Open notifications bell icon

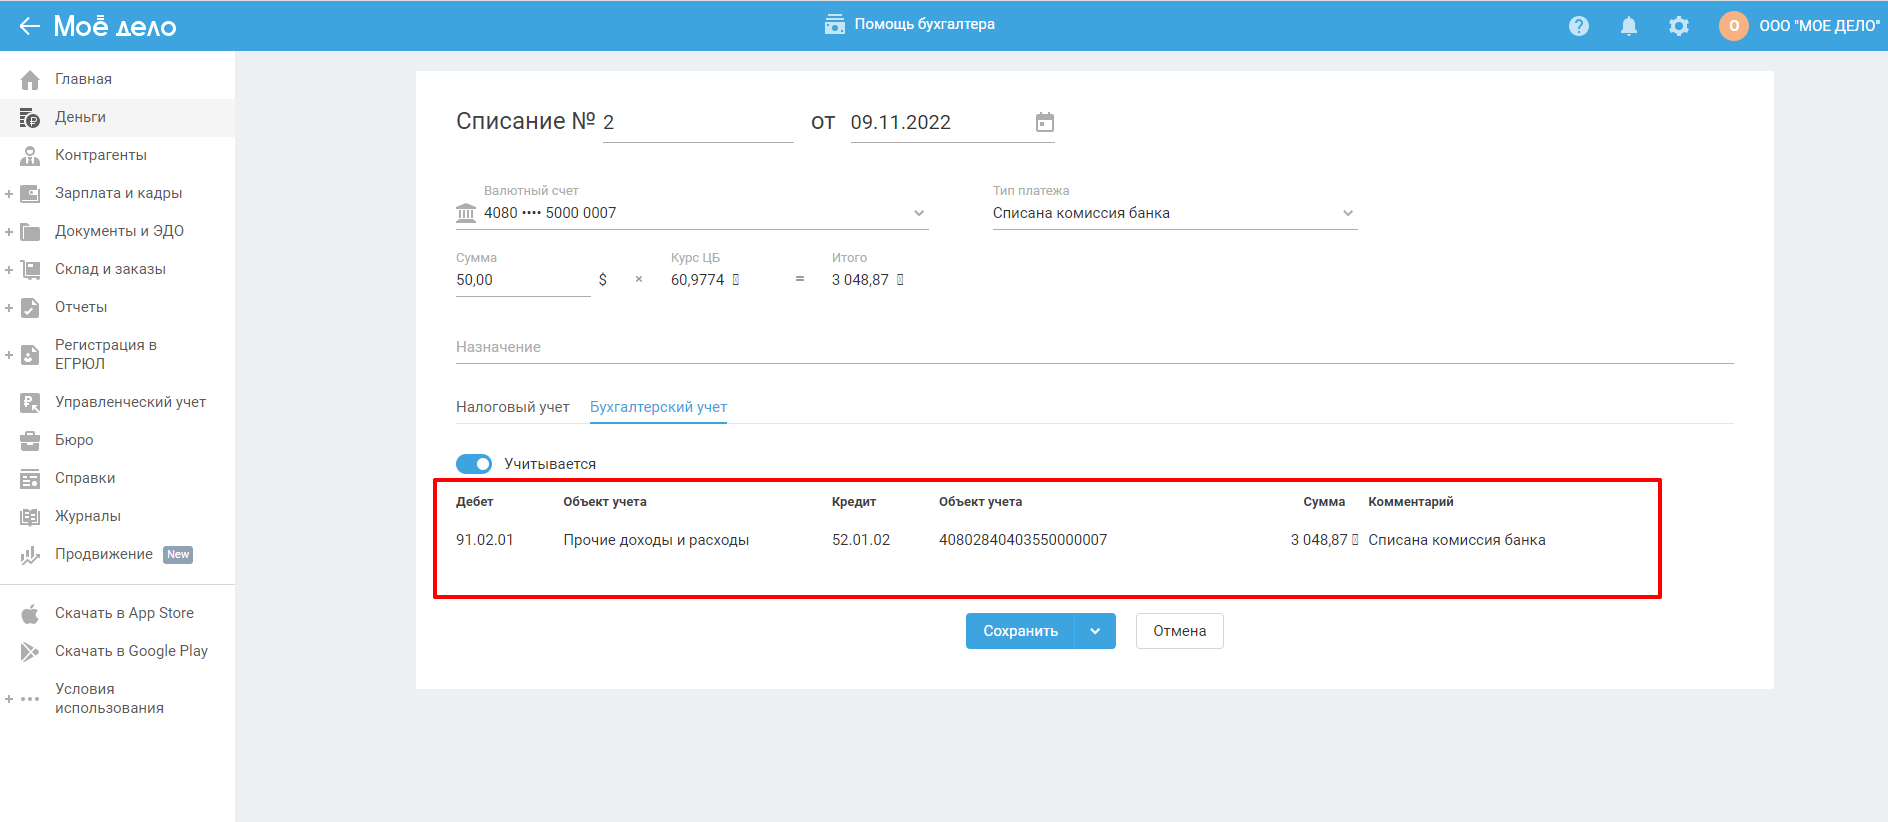(1629, 26)
